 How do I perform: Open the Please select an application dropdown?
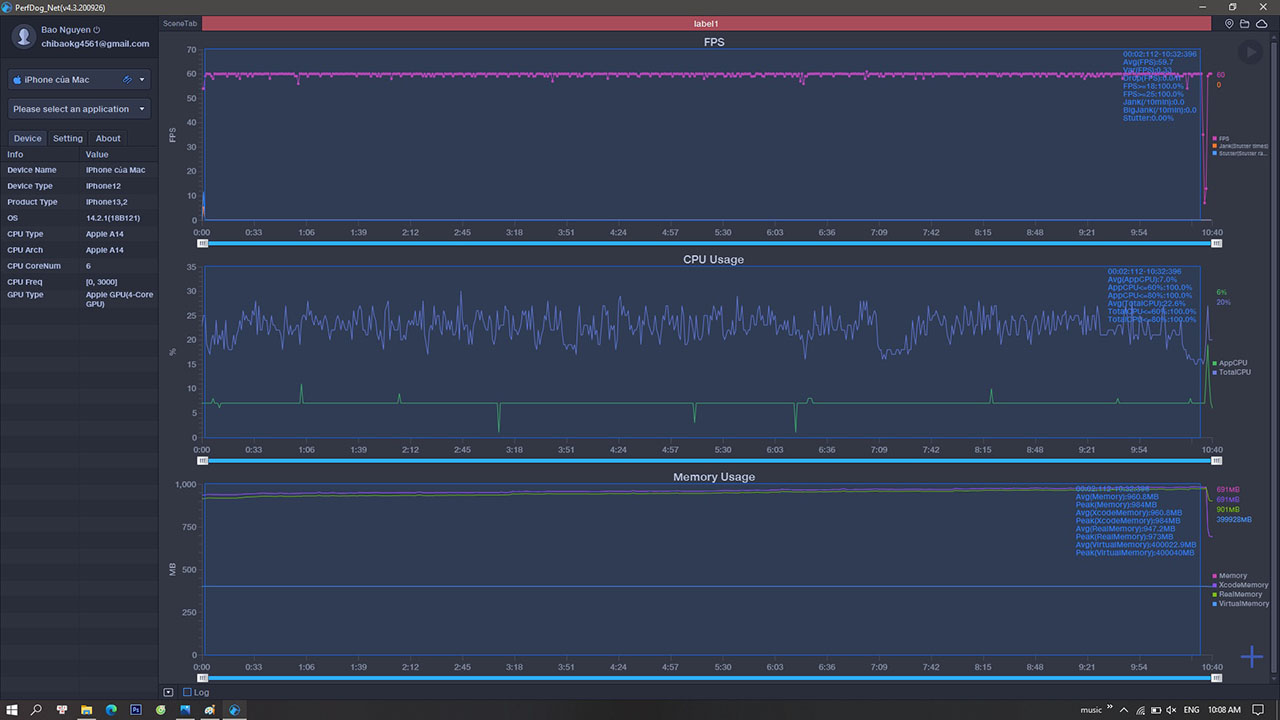pos(79,109)
